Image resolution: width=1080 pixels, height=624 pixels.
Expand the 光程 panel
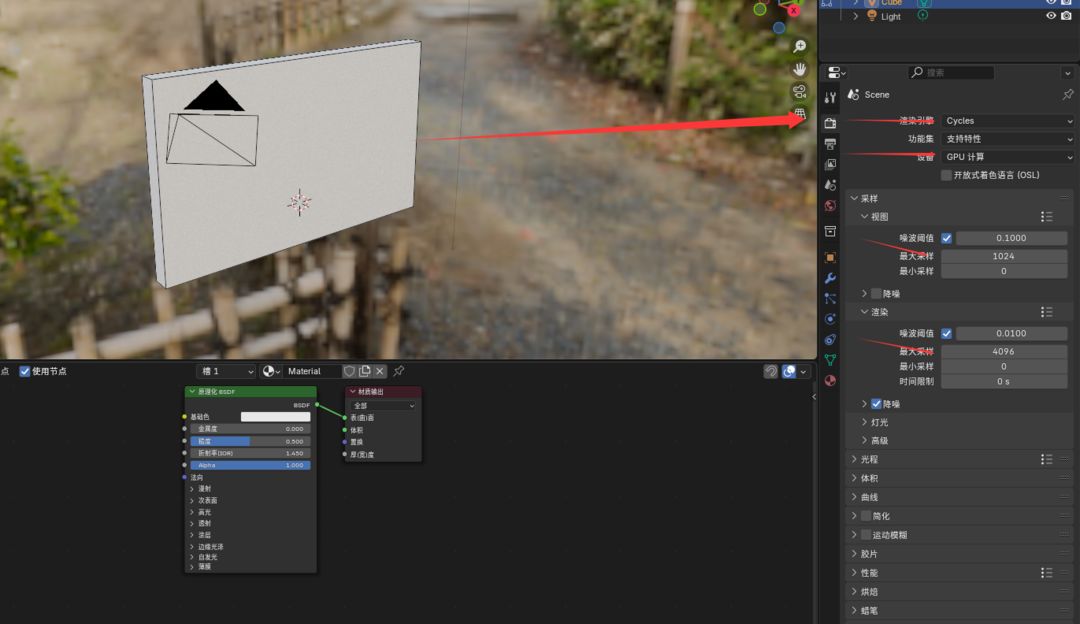point(854,459)
